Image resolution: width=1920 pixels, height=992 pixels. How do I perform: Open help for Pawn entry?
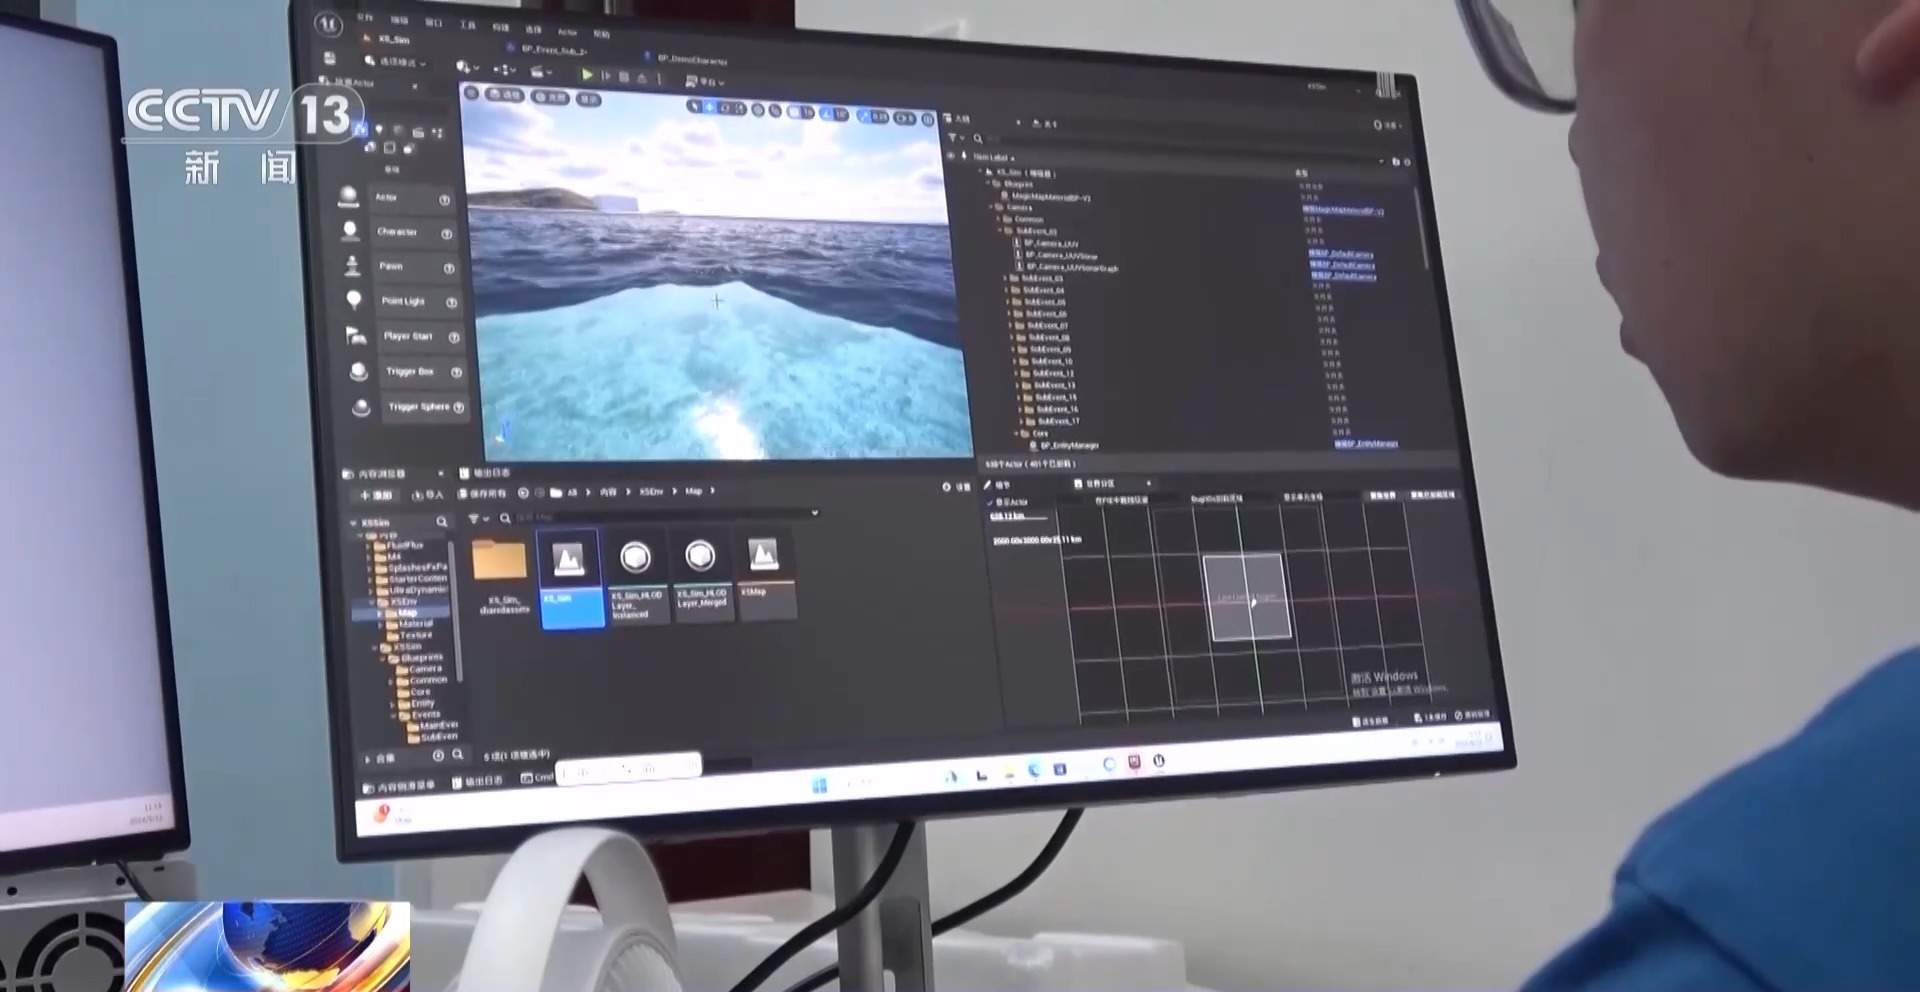click(x=449, y=268)
